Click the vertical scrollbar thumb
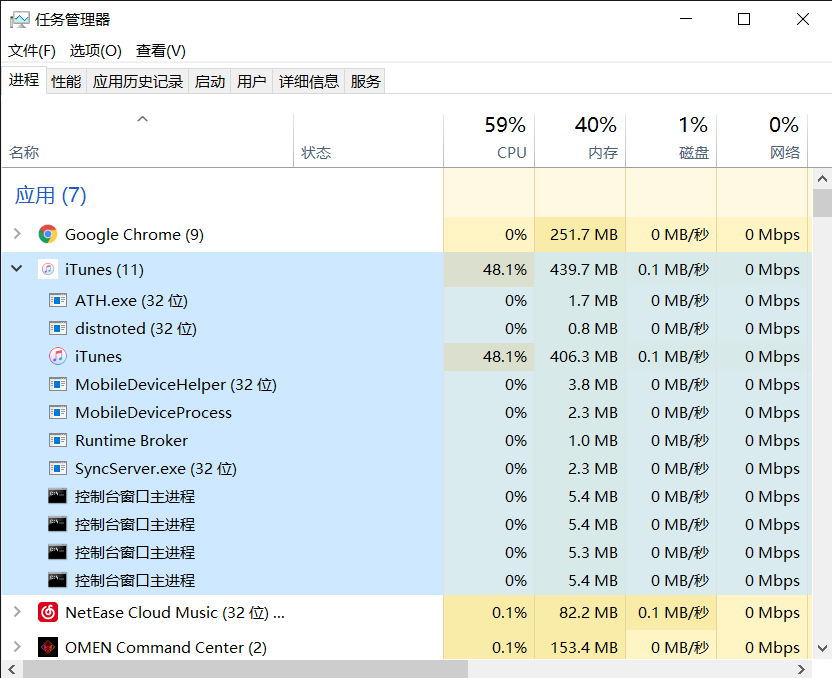 (822, 203)
